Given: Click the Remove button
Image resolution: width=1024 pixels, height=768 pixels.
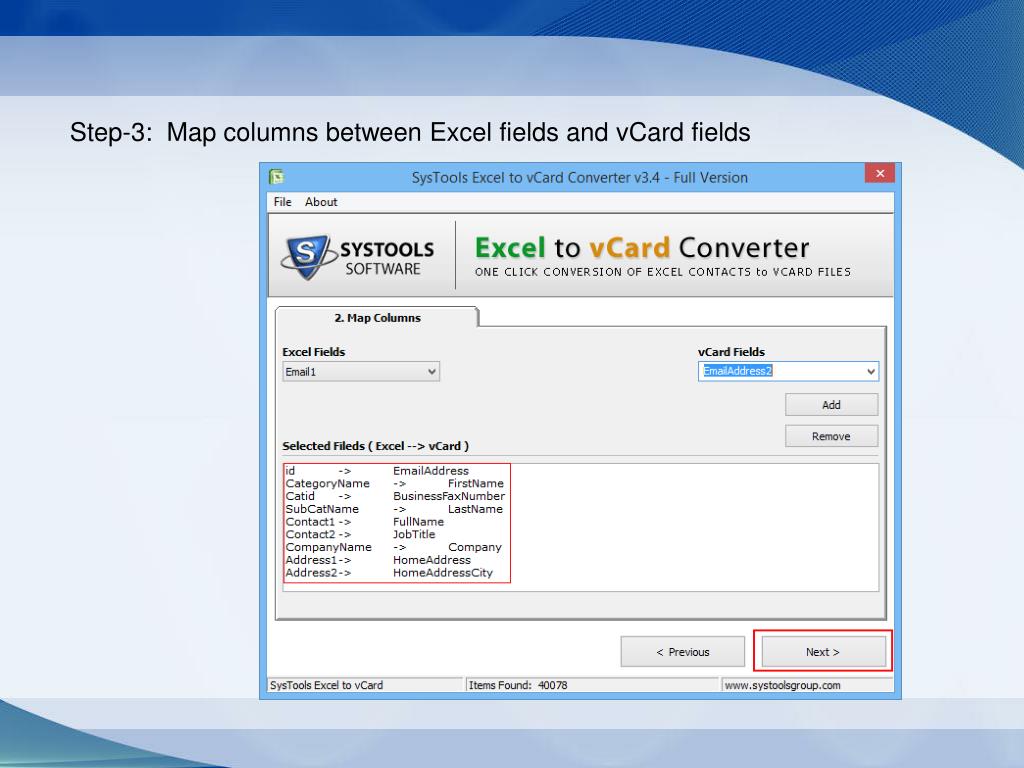Looking at the screenshot, I should [x=831, y=436].
